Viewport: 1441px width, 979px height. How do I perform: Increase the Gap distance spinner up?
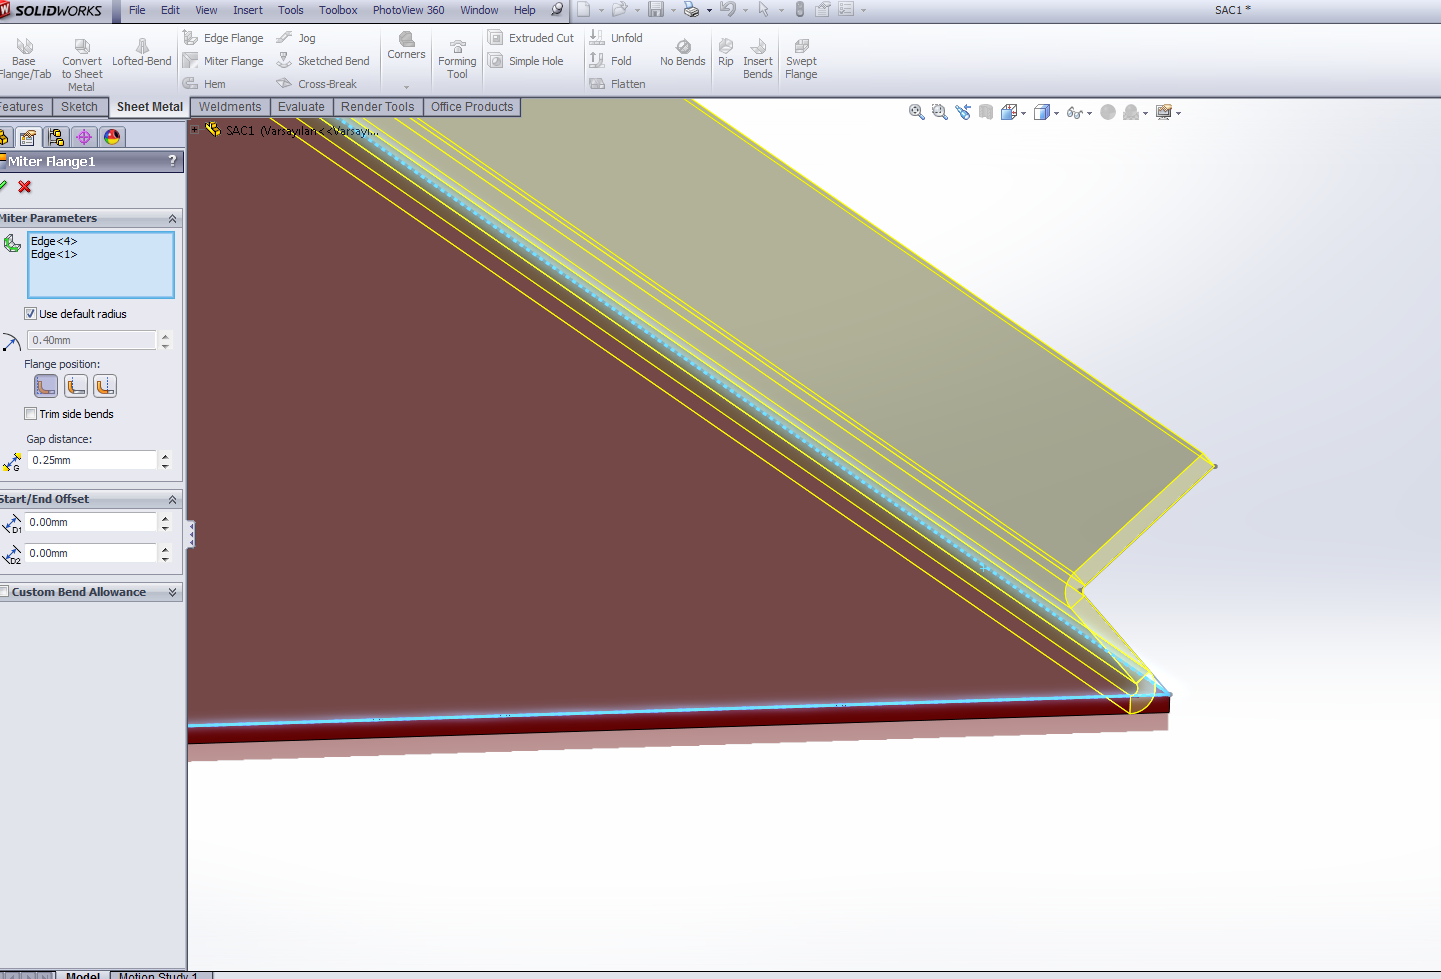165,456
